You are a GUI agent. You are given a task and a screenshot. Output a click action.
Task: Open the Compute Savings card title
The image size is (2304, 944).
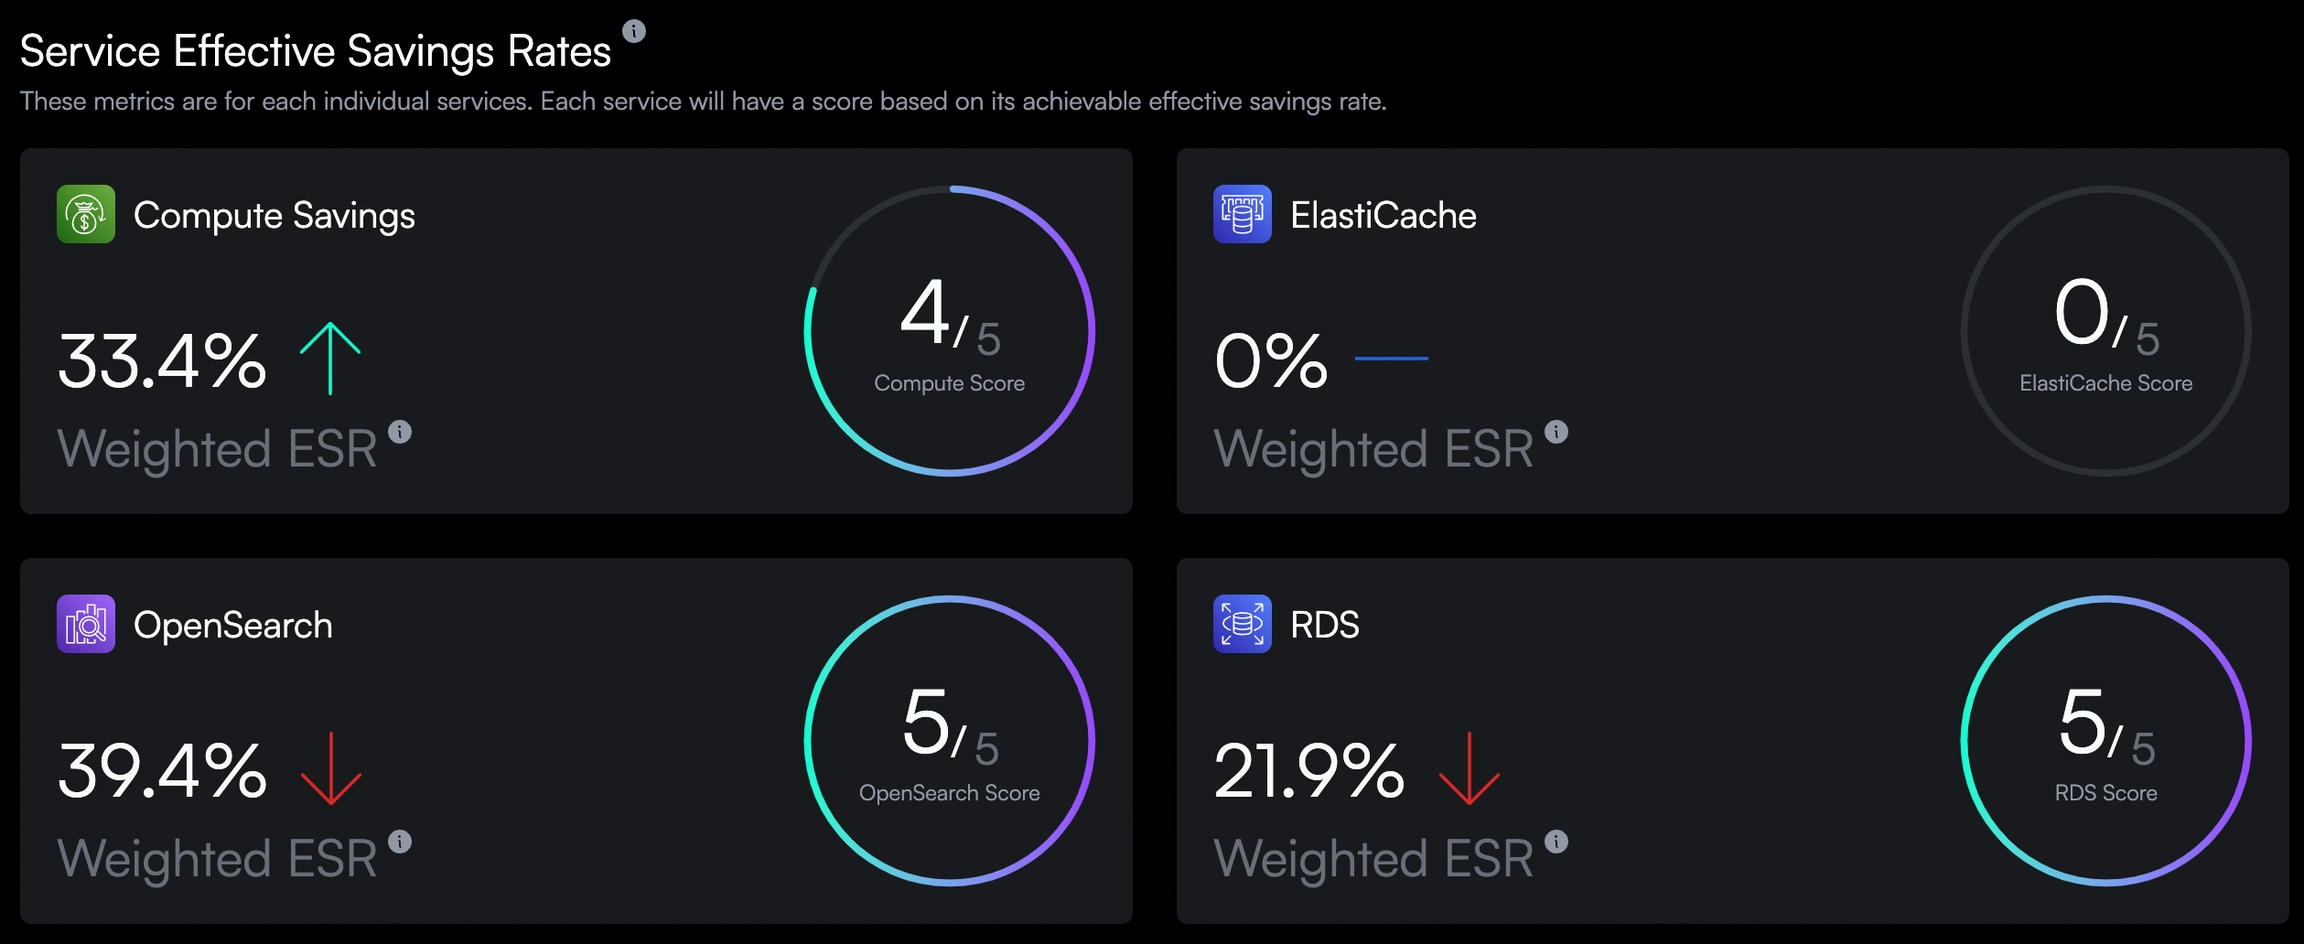pyautogui.click(x=274, y=215)
